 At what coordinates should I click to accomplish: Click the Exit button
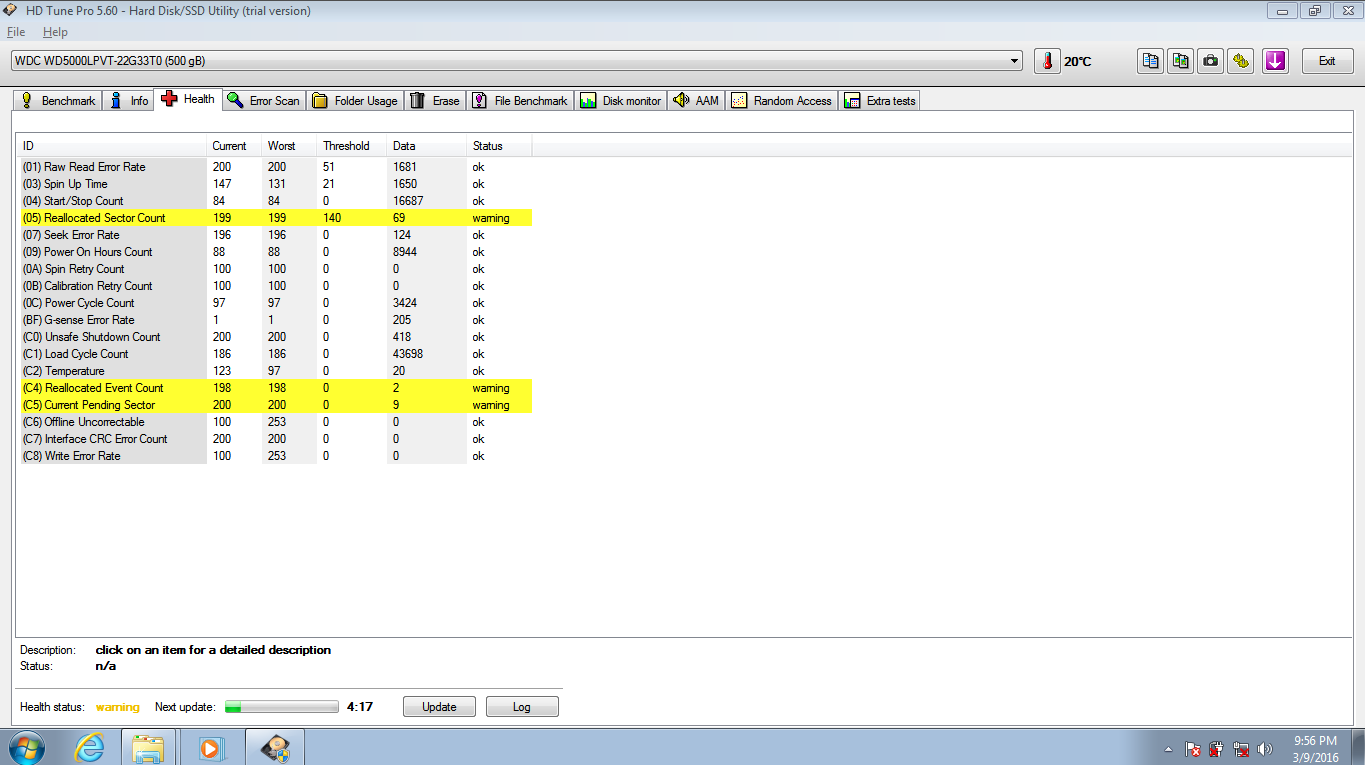pos(1327,61)
